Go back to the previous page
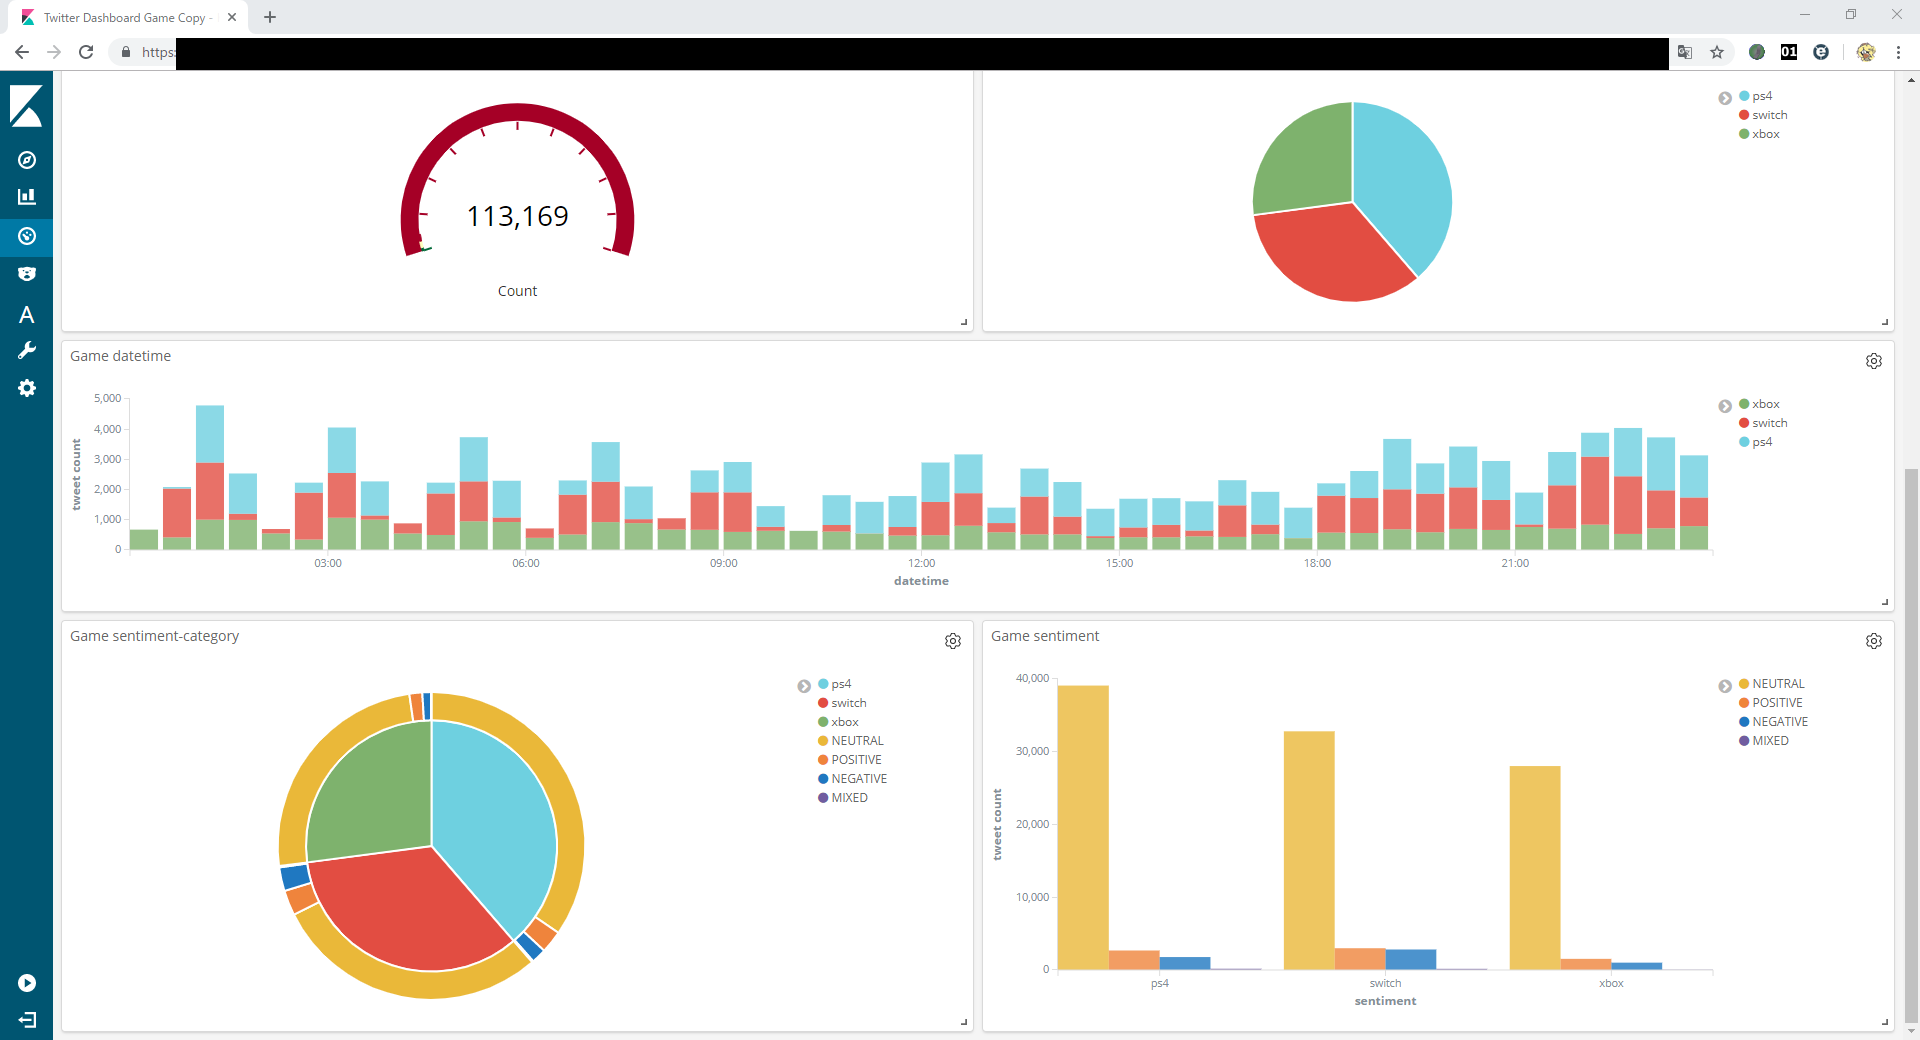Viewport: 1920px width, 1040px height. (22, 52)
